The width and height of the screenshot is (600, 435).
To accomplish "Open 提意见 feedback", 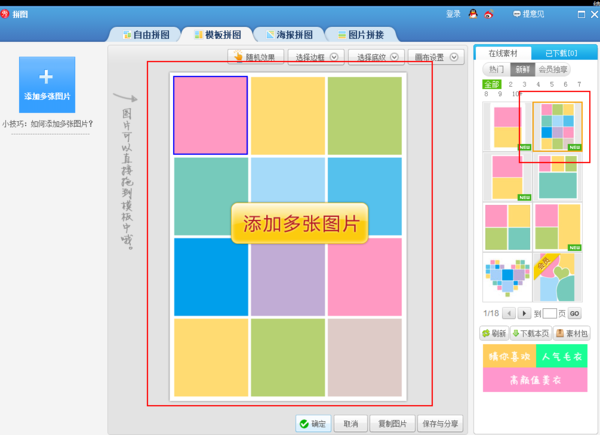I will pos(528,14).
